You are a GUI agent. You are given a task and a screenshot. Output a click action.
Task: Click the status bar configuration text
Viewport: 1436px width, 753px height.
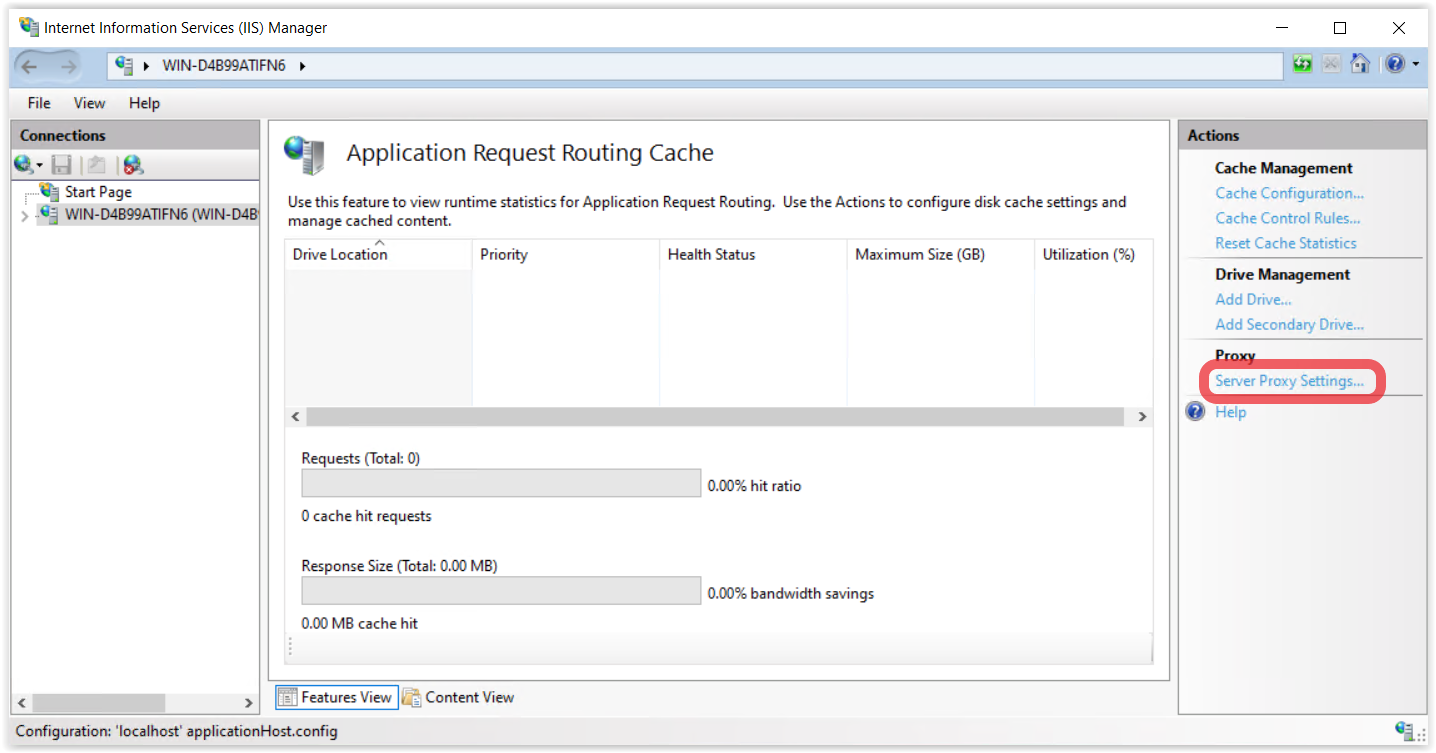pyautogui.click(x=177, y=731)
